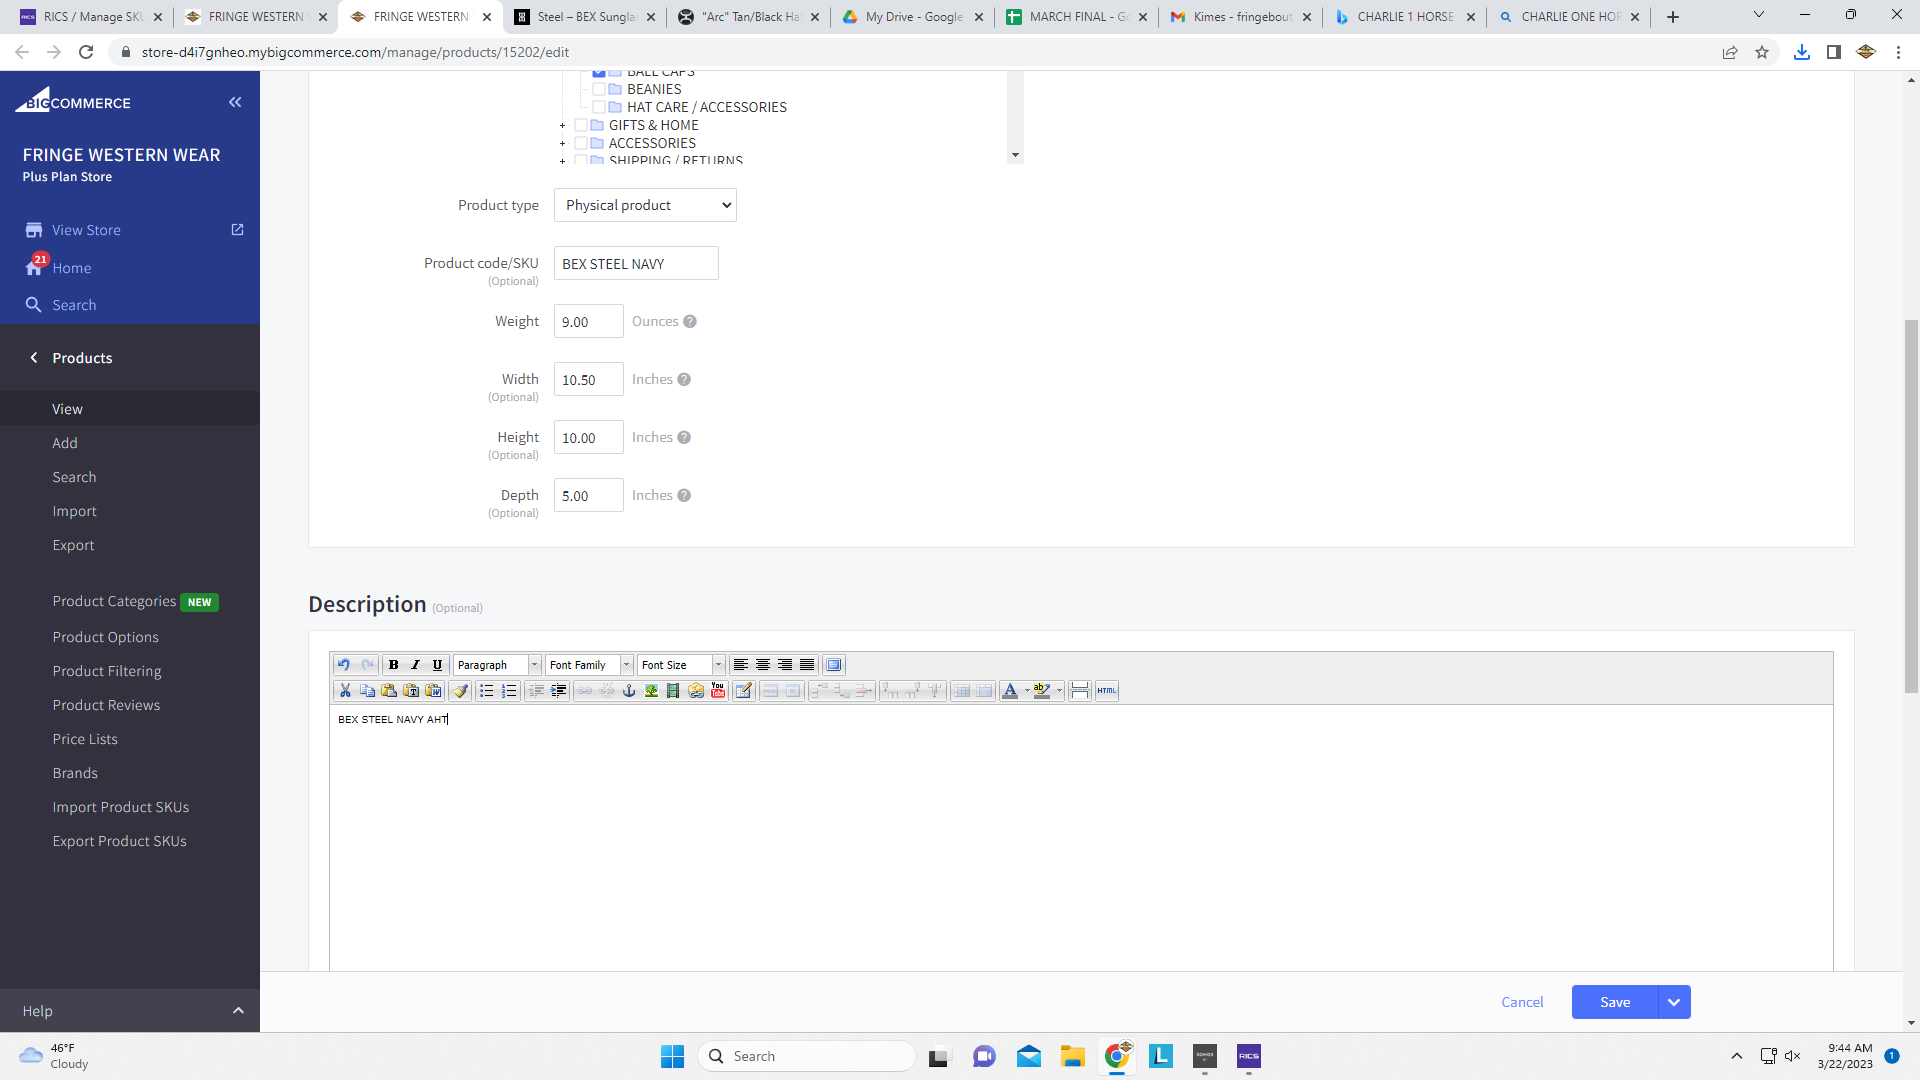Check the HAT CARE / ACCESSORIES checkbox

[x=599, y=107]
